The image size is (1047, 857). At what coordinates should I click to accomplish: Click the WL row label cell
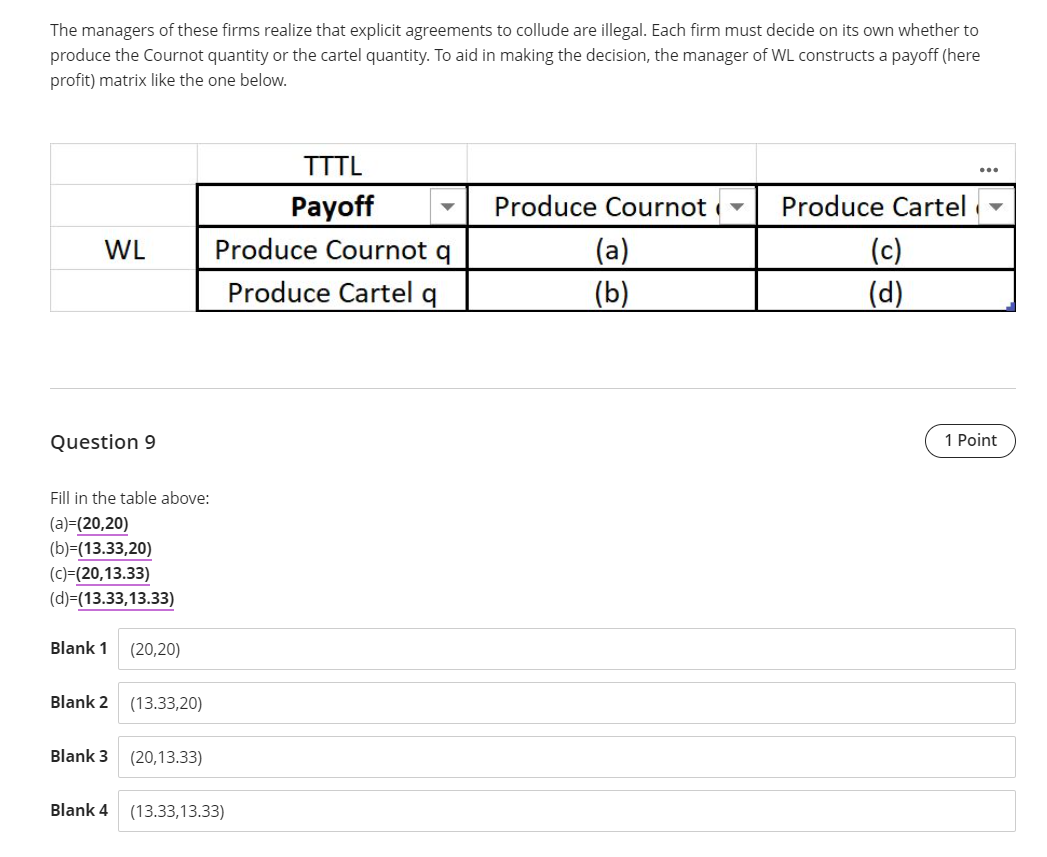click(x=124, y=249)
